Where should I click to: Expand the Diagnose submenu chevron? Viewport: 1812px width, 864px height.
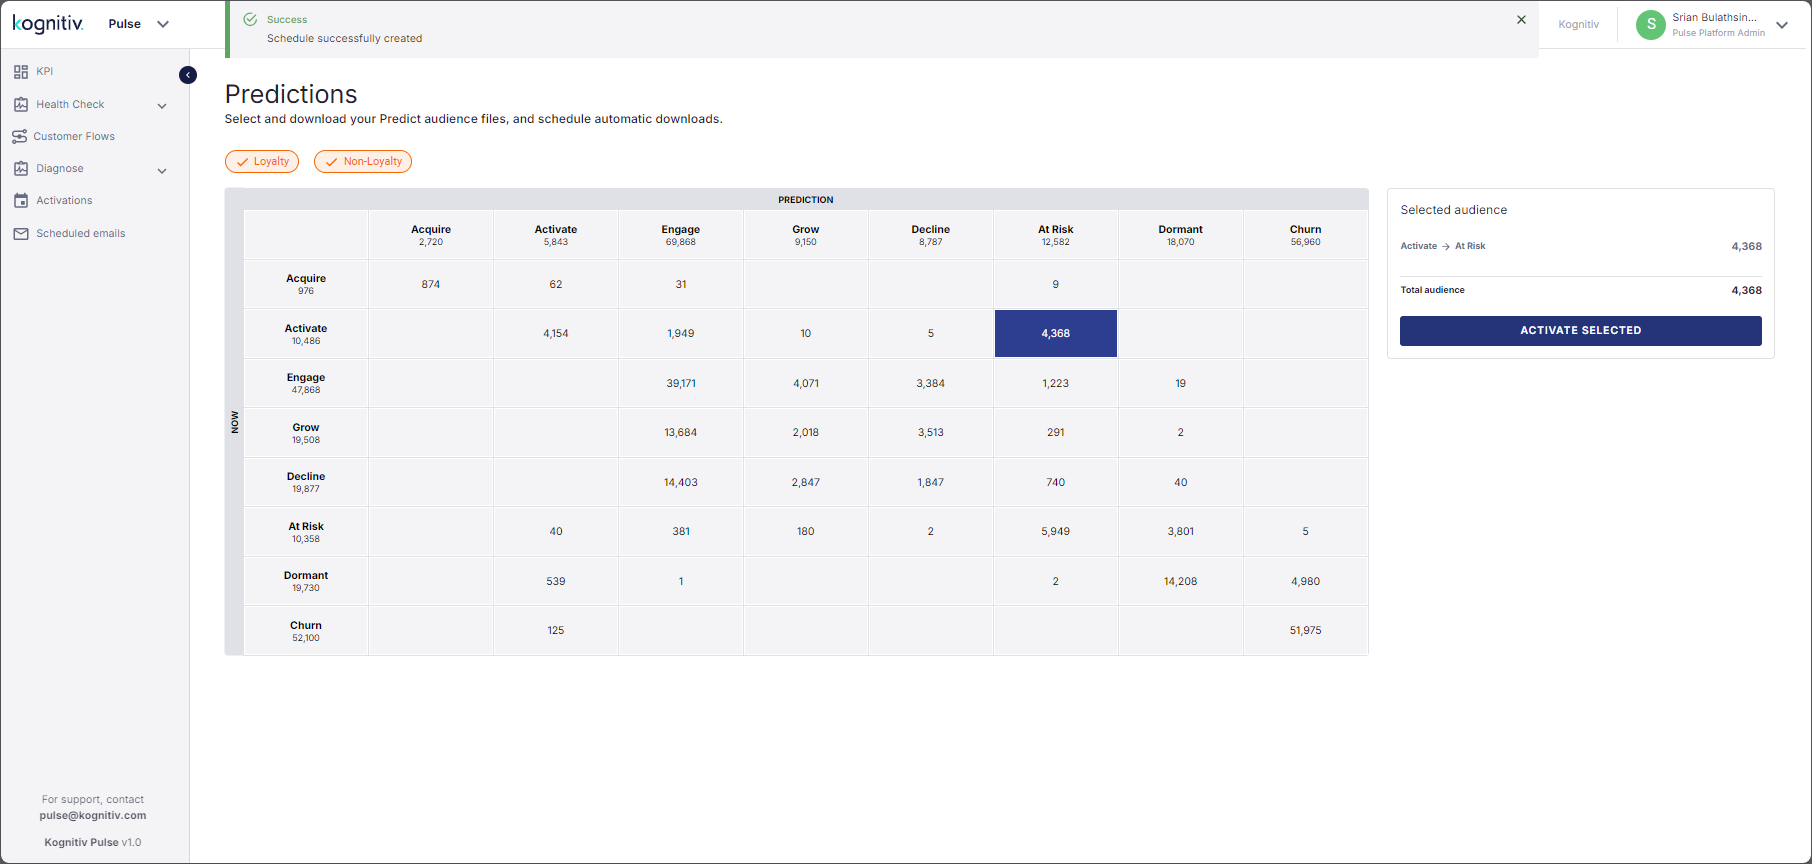tap(162, 171)
